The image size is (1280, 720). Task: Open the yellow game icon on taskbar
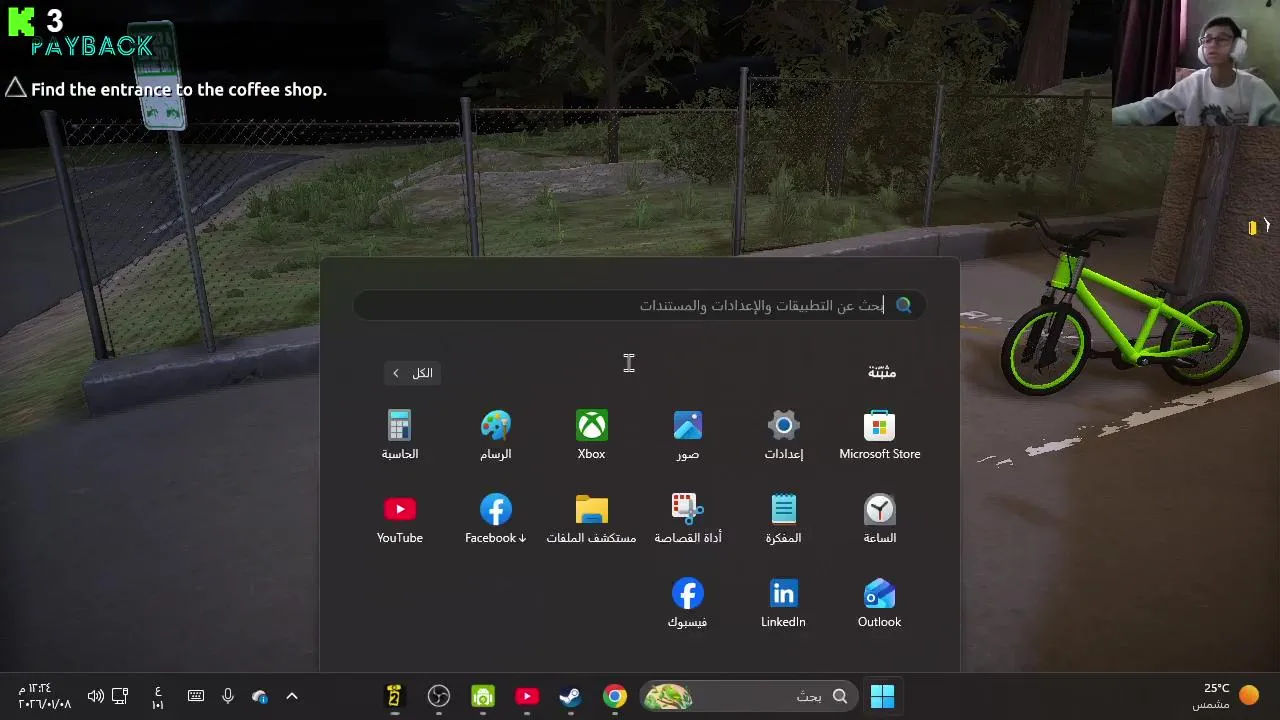click(394, 696)
